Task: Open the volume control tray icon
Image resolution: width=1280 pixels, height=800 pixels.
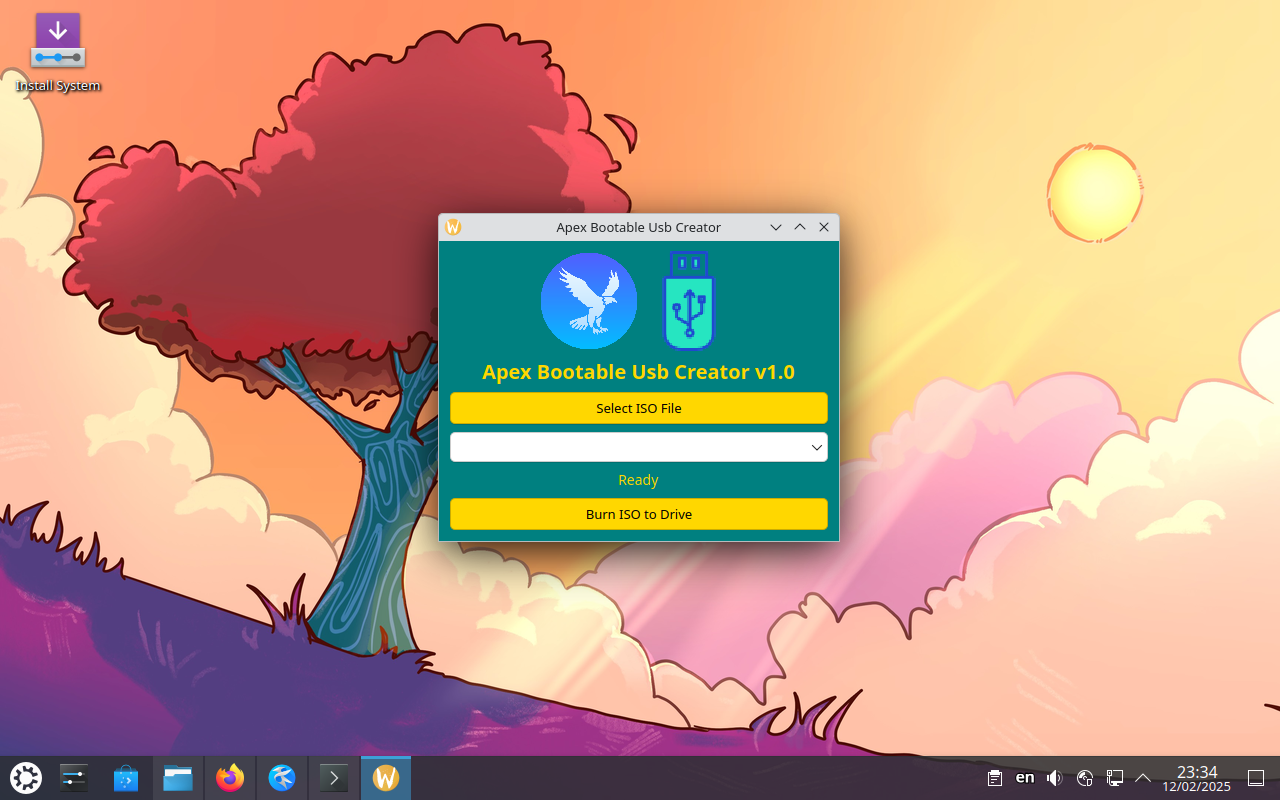Action: pyautogui.click(x=1054, y=778)
